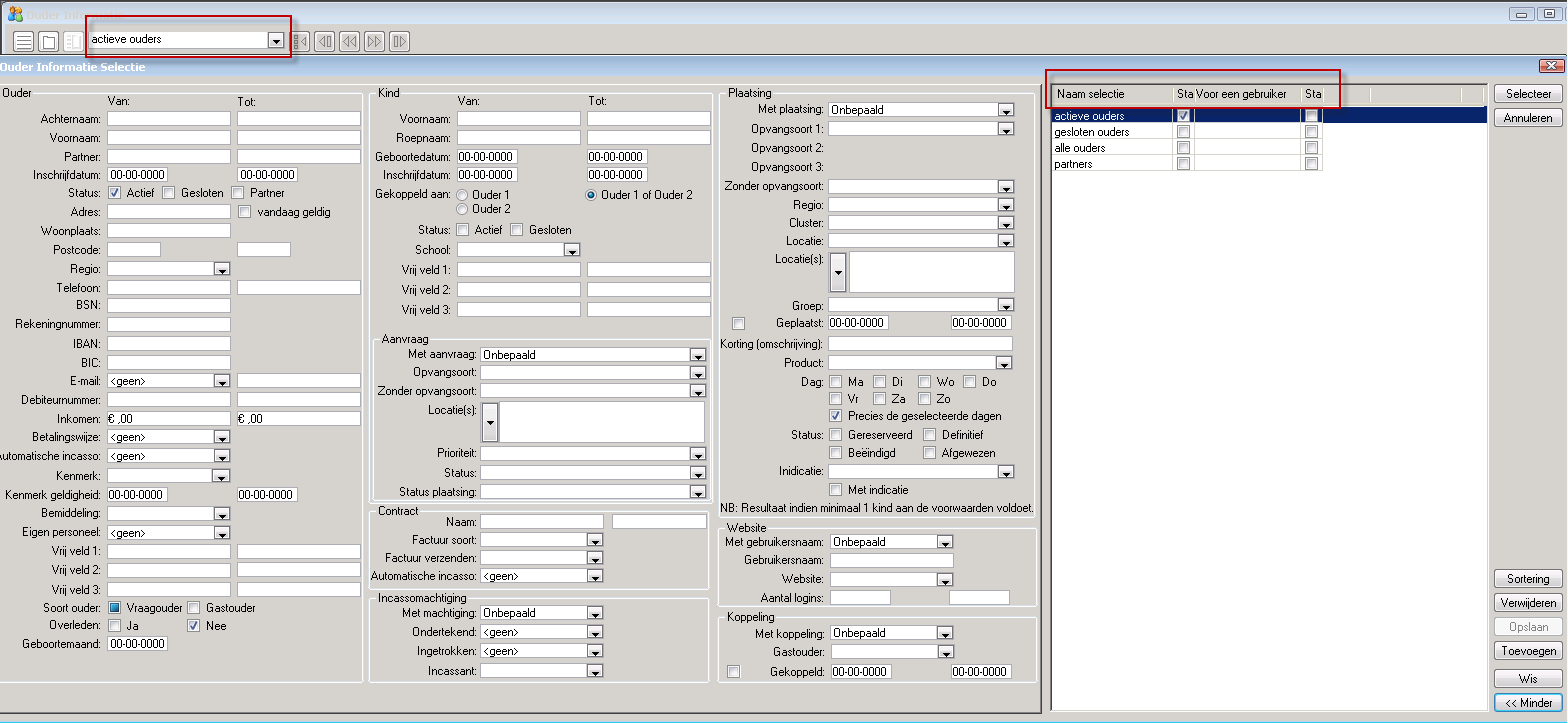The height and width of the screenshot is (723, 1568).
Task: Go to the first record arrow
Action: 300,41
